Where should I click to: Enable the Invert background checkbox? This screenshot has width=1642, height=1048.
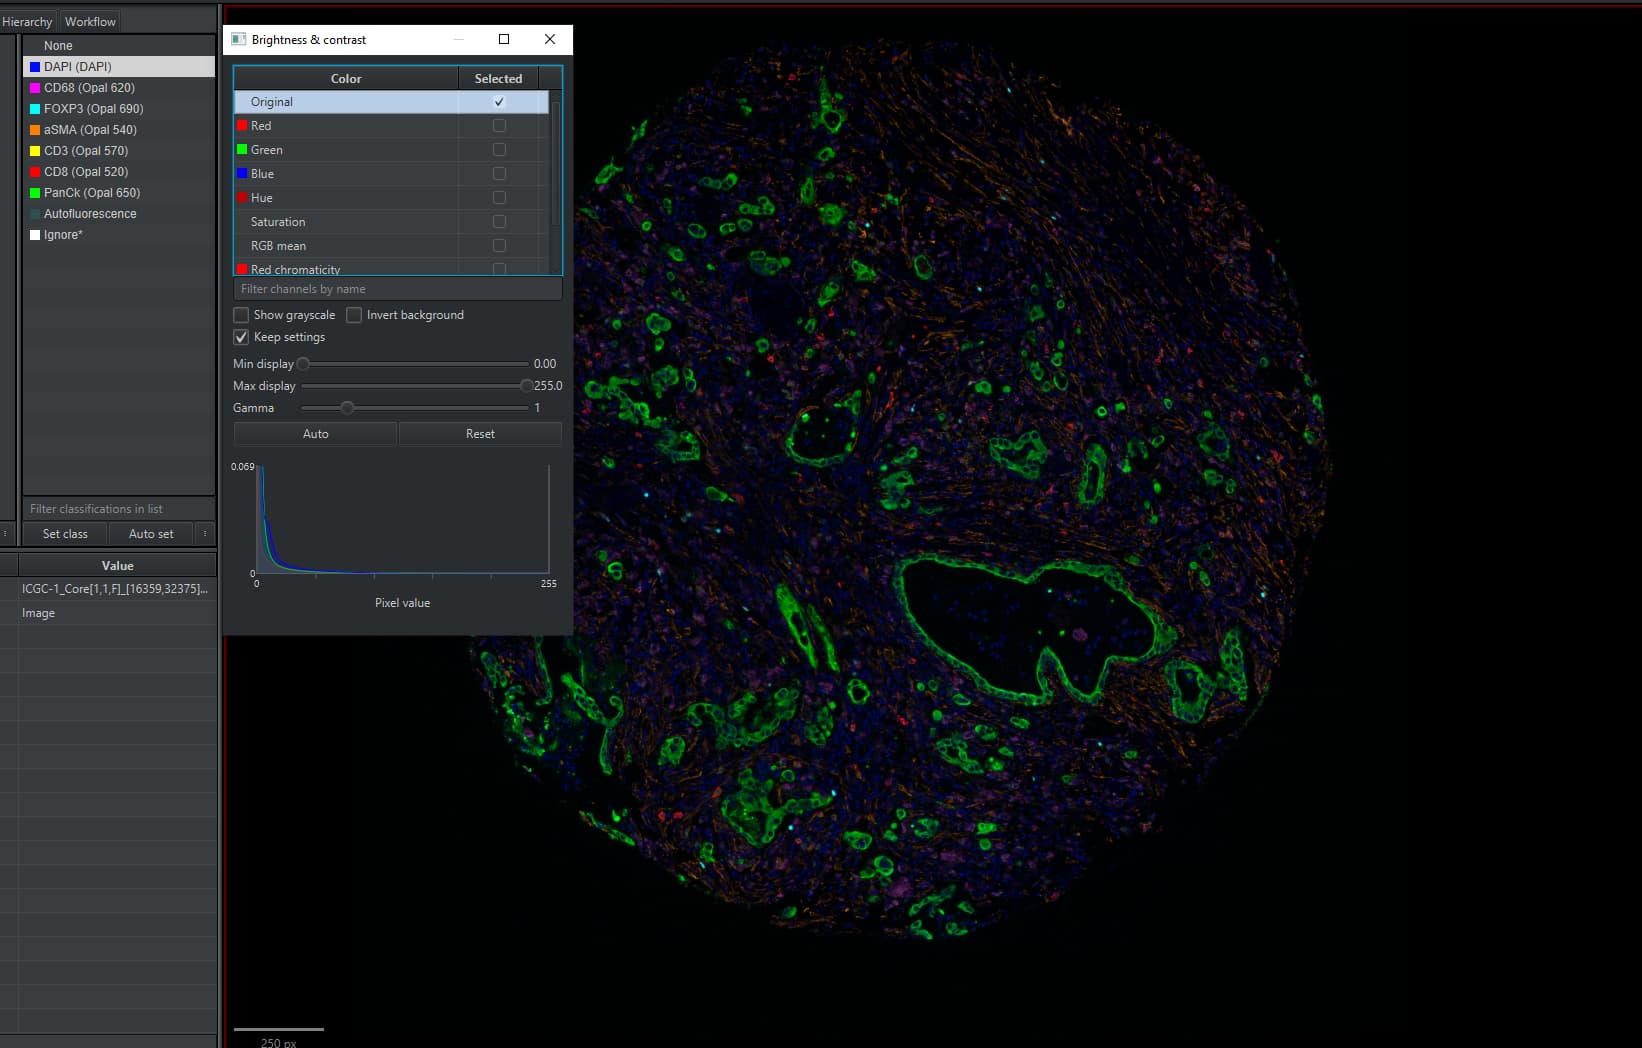coord(354,314)
